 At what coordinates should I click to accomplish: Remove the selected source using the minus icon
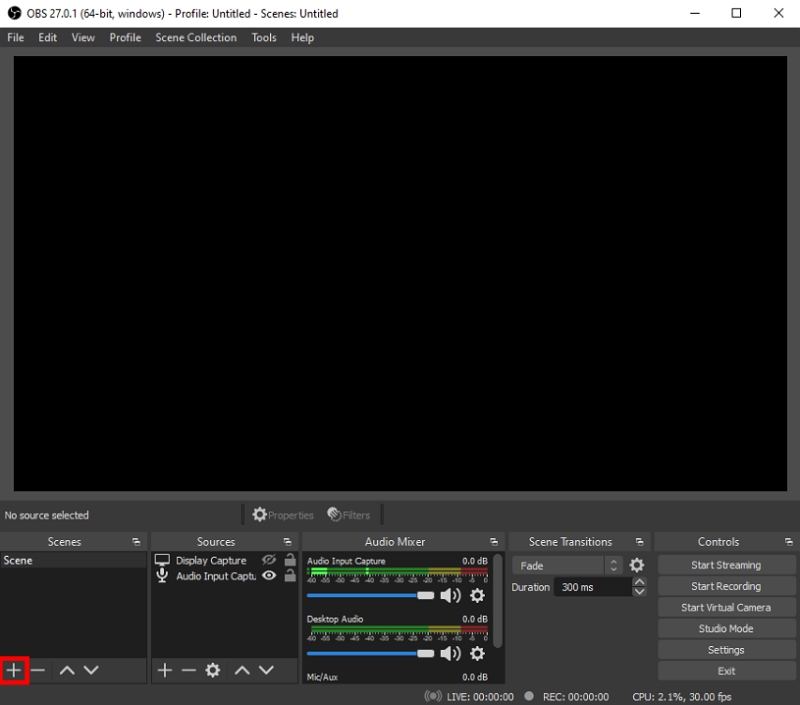(x=188, y=670)
